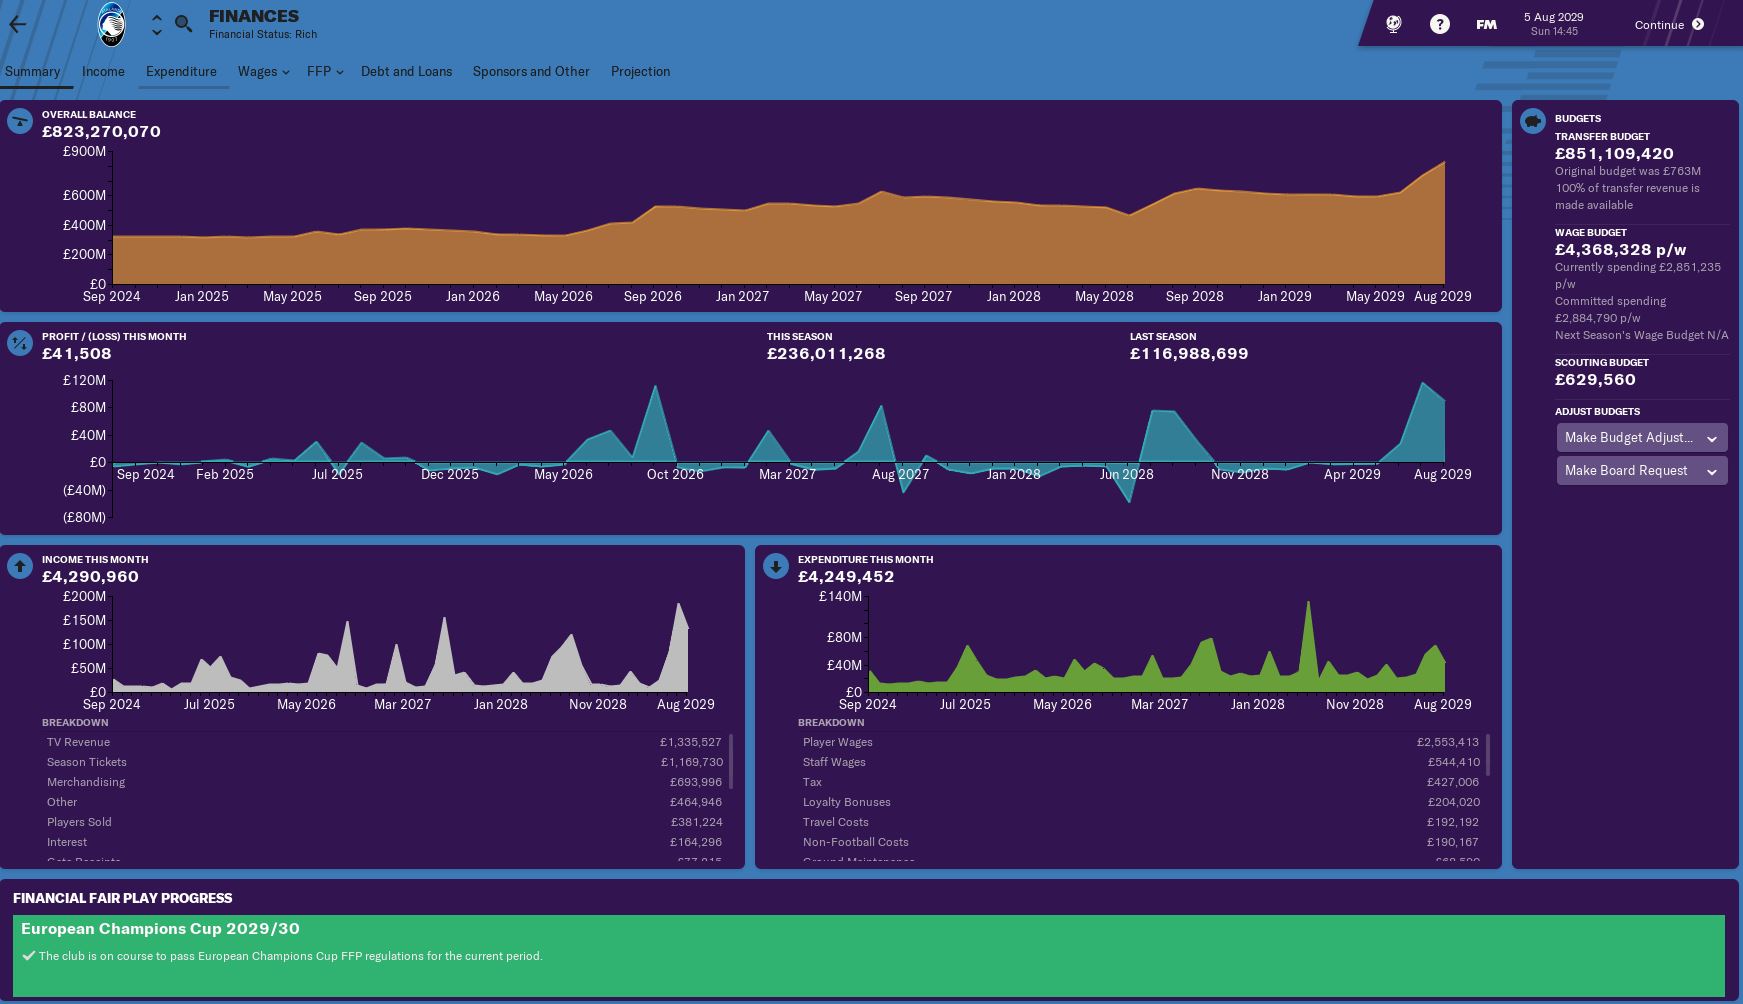1743x1004 pixels.
Task: Open the Sponsors and Other tab
Action: (x=531, y=72)
